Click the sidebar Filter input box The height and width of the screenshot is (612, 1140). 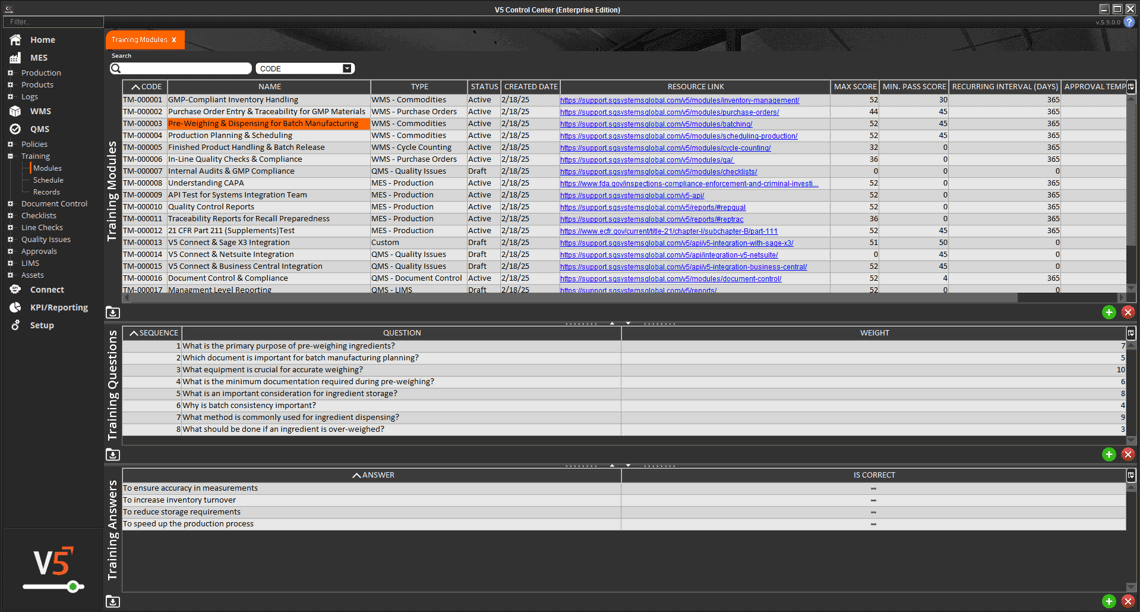[52, 22]
